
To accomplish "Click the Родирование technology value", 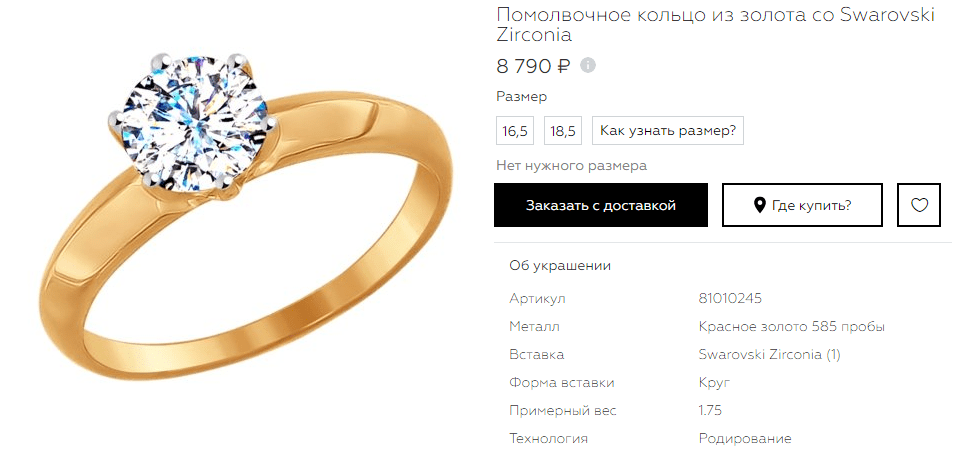I will tap(745, 439).
